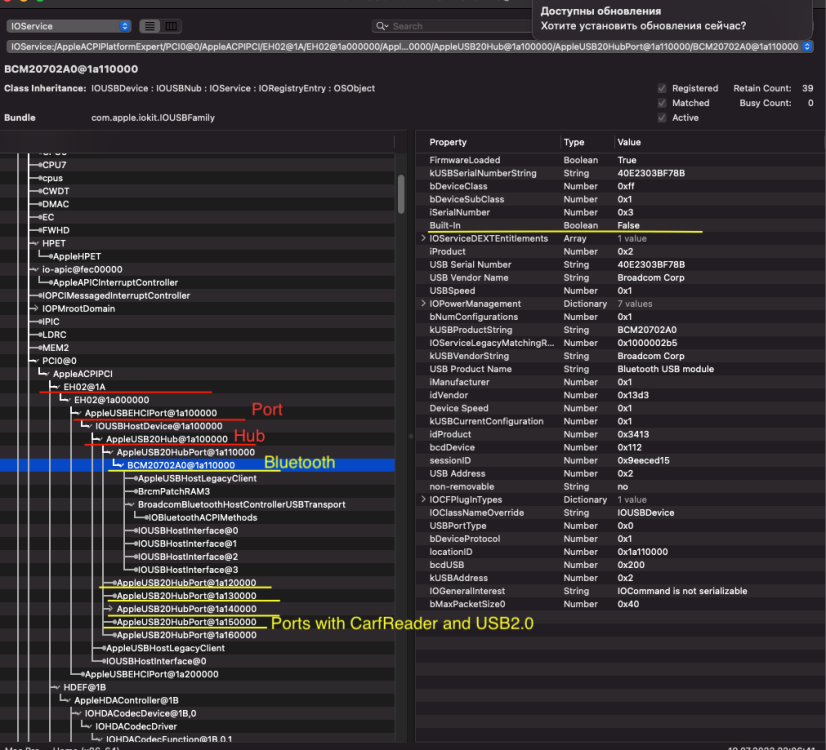The width and height of the screenshot is (826, 750).
Task: Toggle the Matched checkbox
Action: [x=662, y=103]
